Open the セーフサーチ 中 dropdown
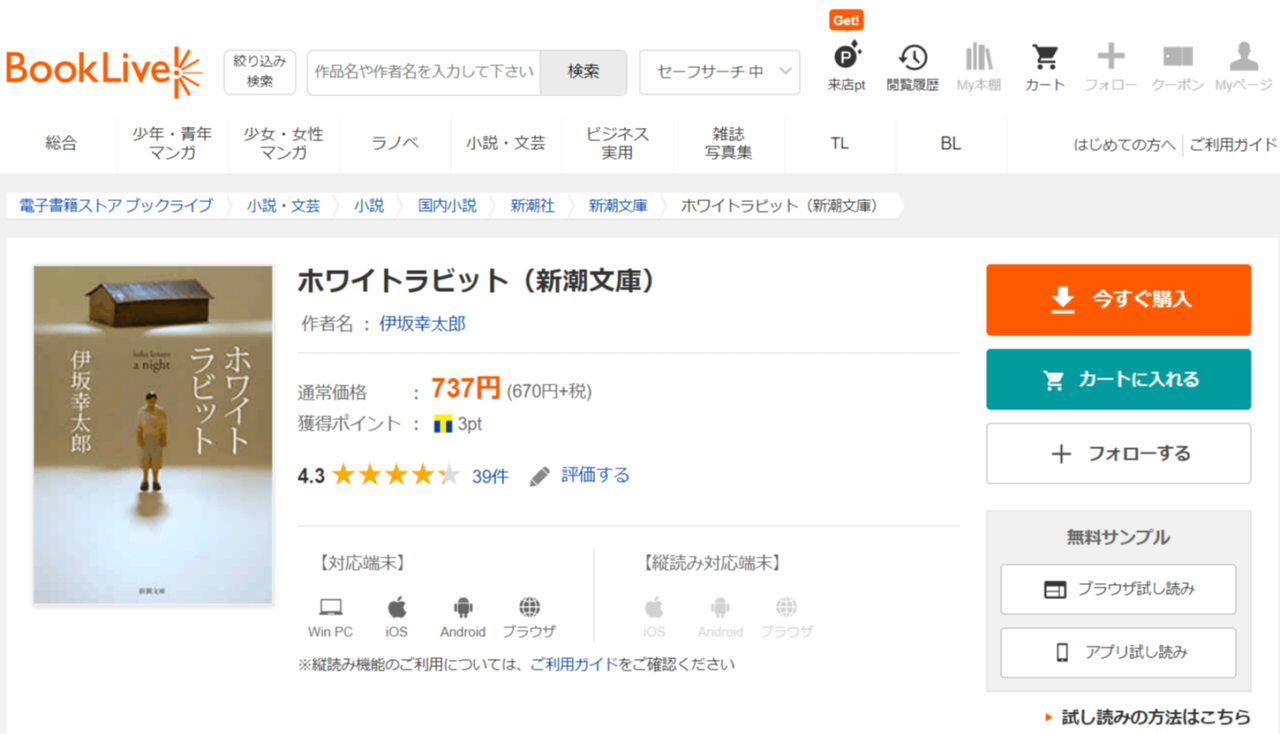 click(719, 72)
